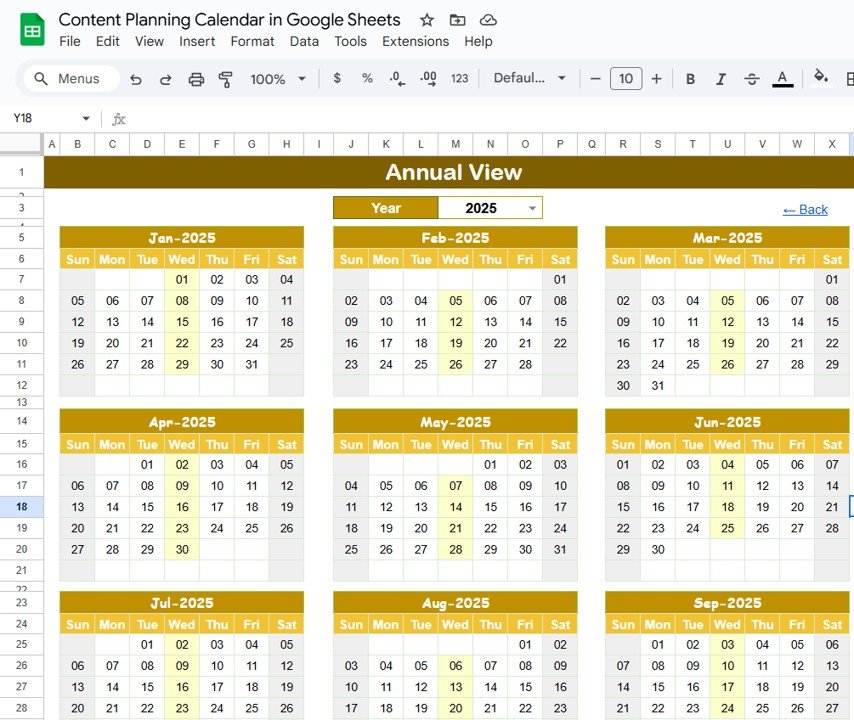Check the cloud save status icon
The height and width of the screenshot is (720, 854).
488,20
